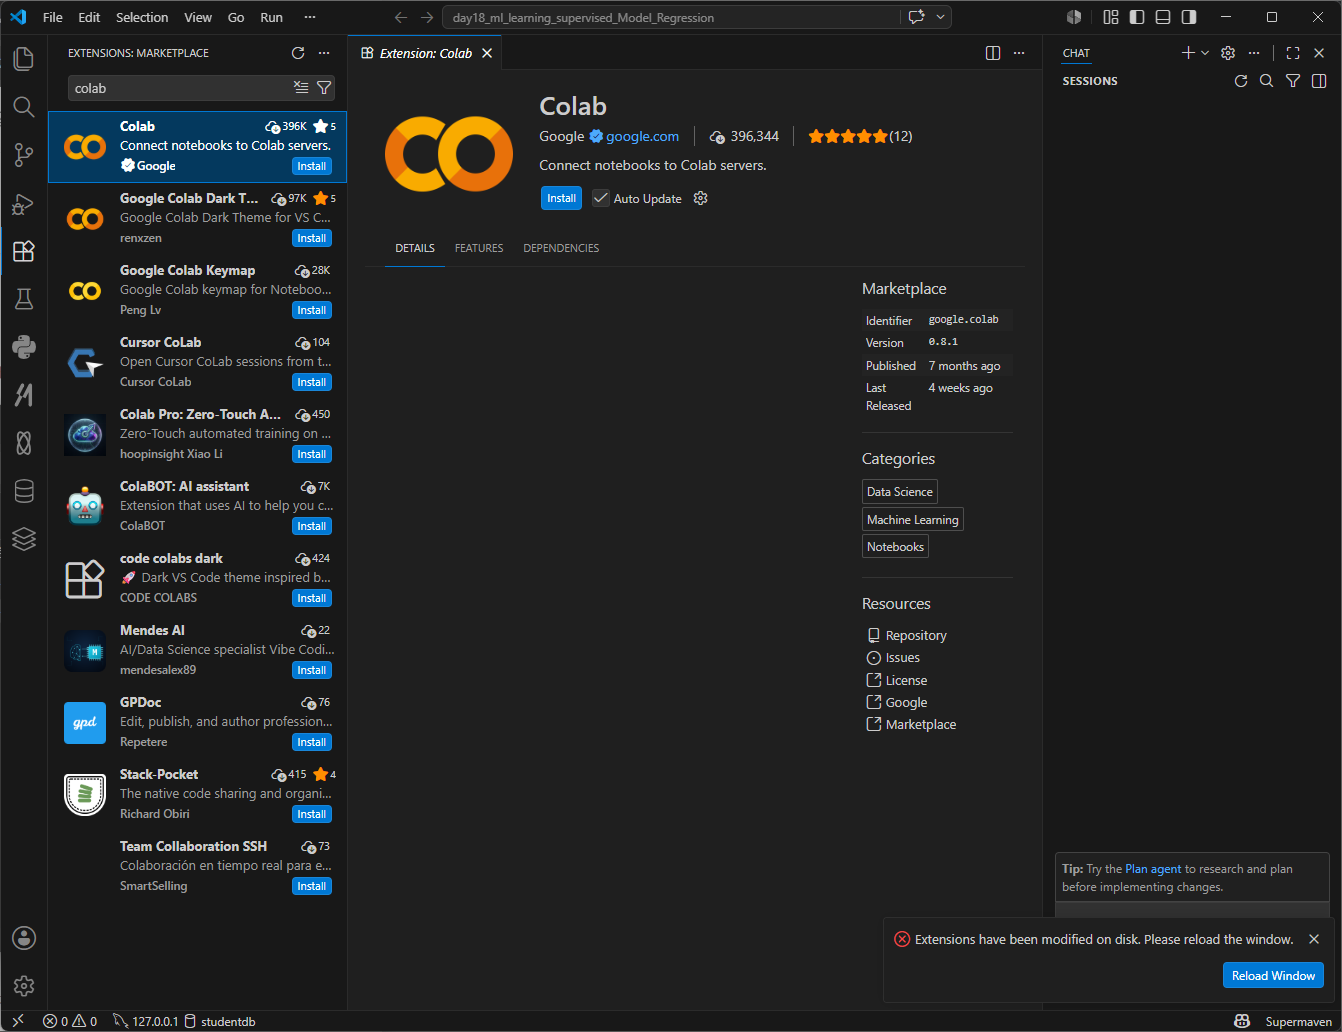Select the ColaBOT: AI assistant extension
The image size is (1342, 1032).
pos(198,507)
